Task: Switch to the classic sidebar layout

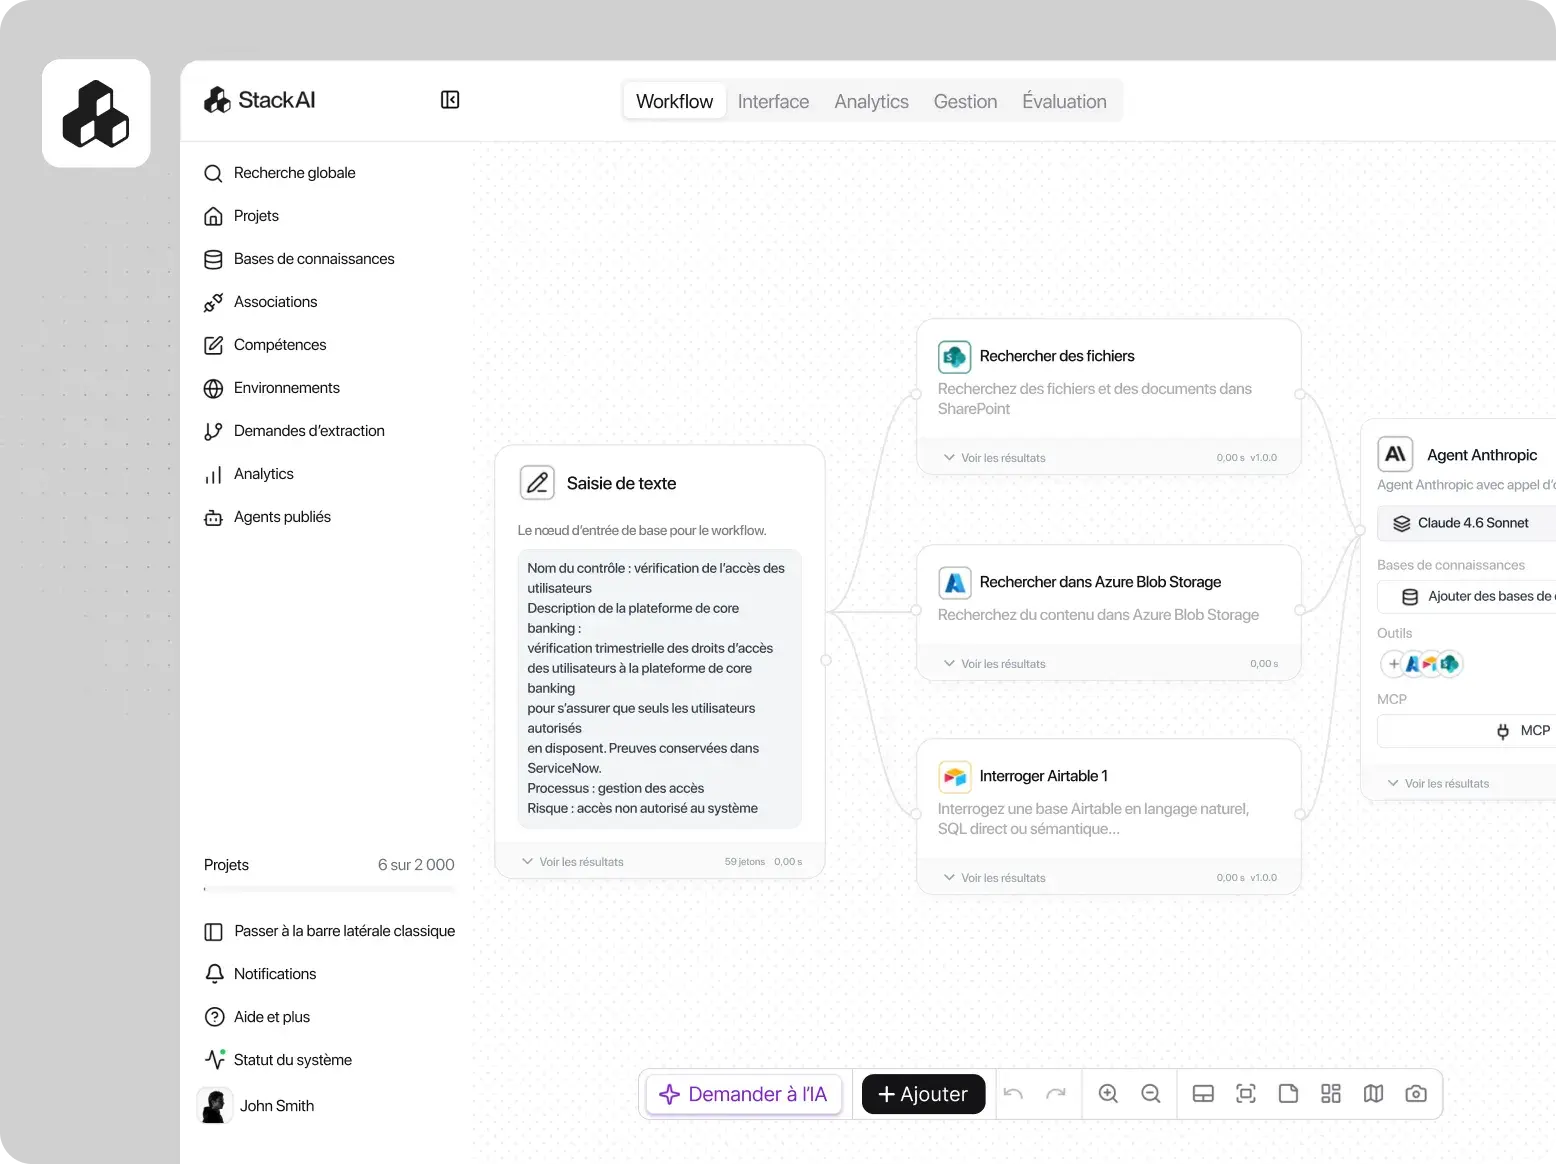Action: 329,932
